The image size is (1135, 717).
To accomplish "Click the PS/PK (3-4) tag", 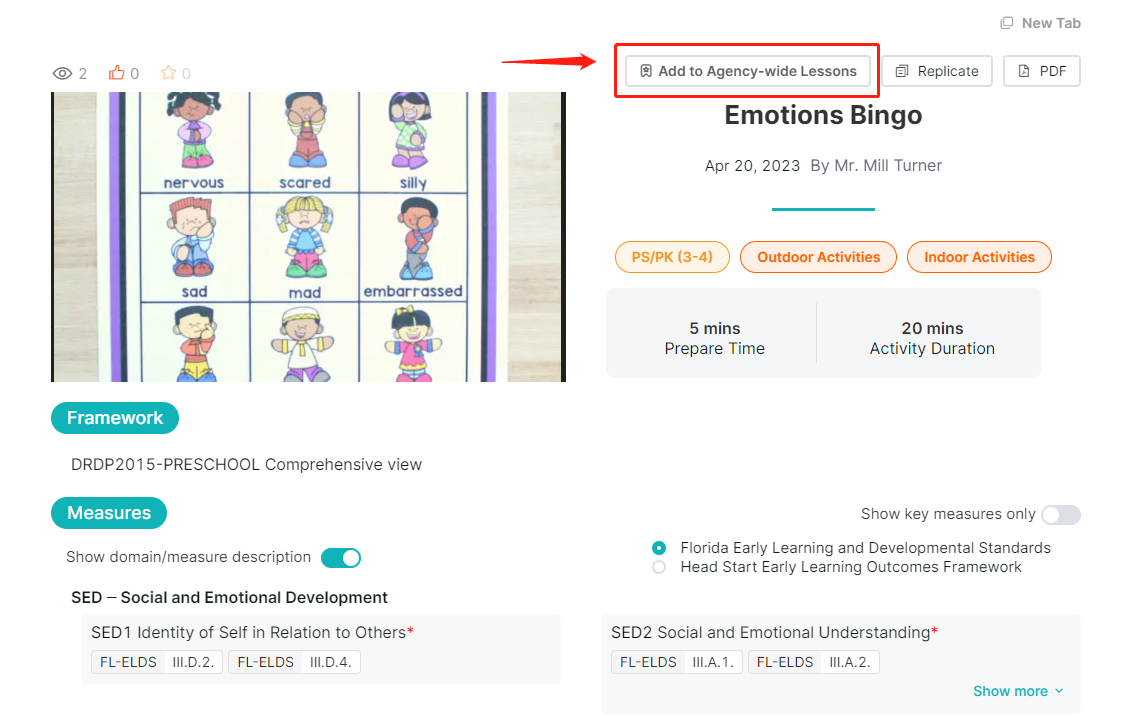I will (x=672, y=257).
